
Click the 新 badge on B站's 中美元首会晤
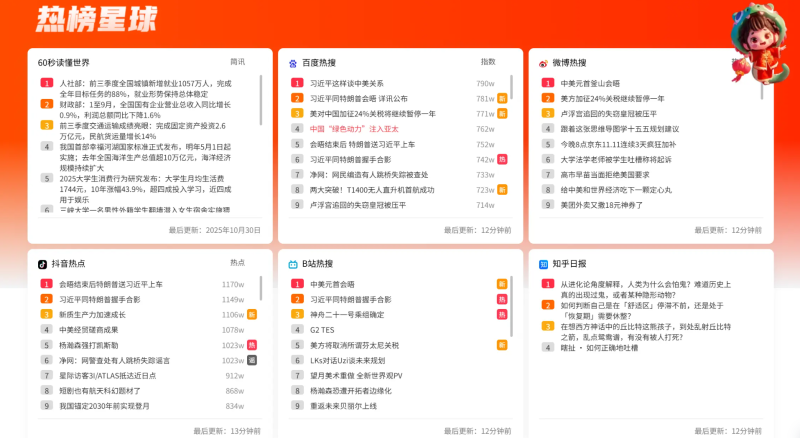click(502, 284)
